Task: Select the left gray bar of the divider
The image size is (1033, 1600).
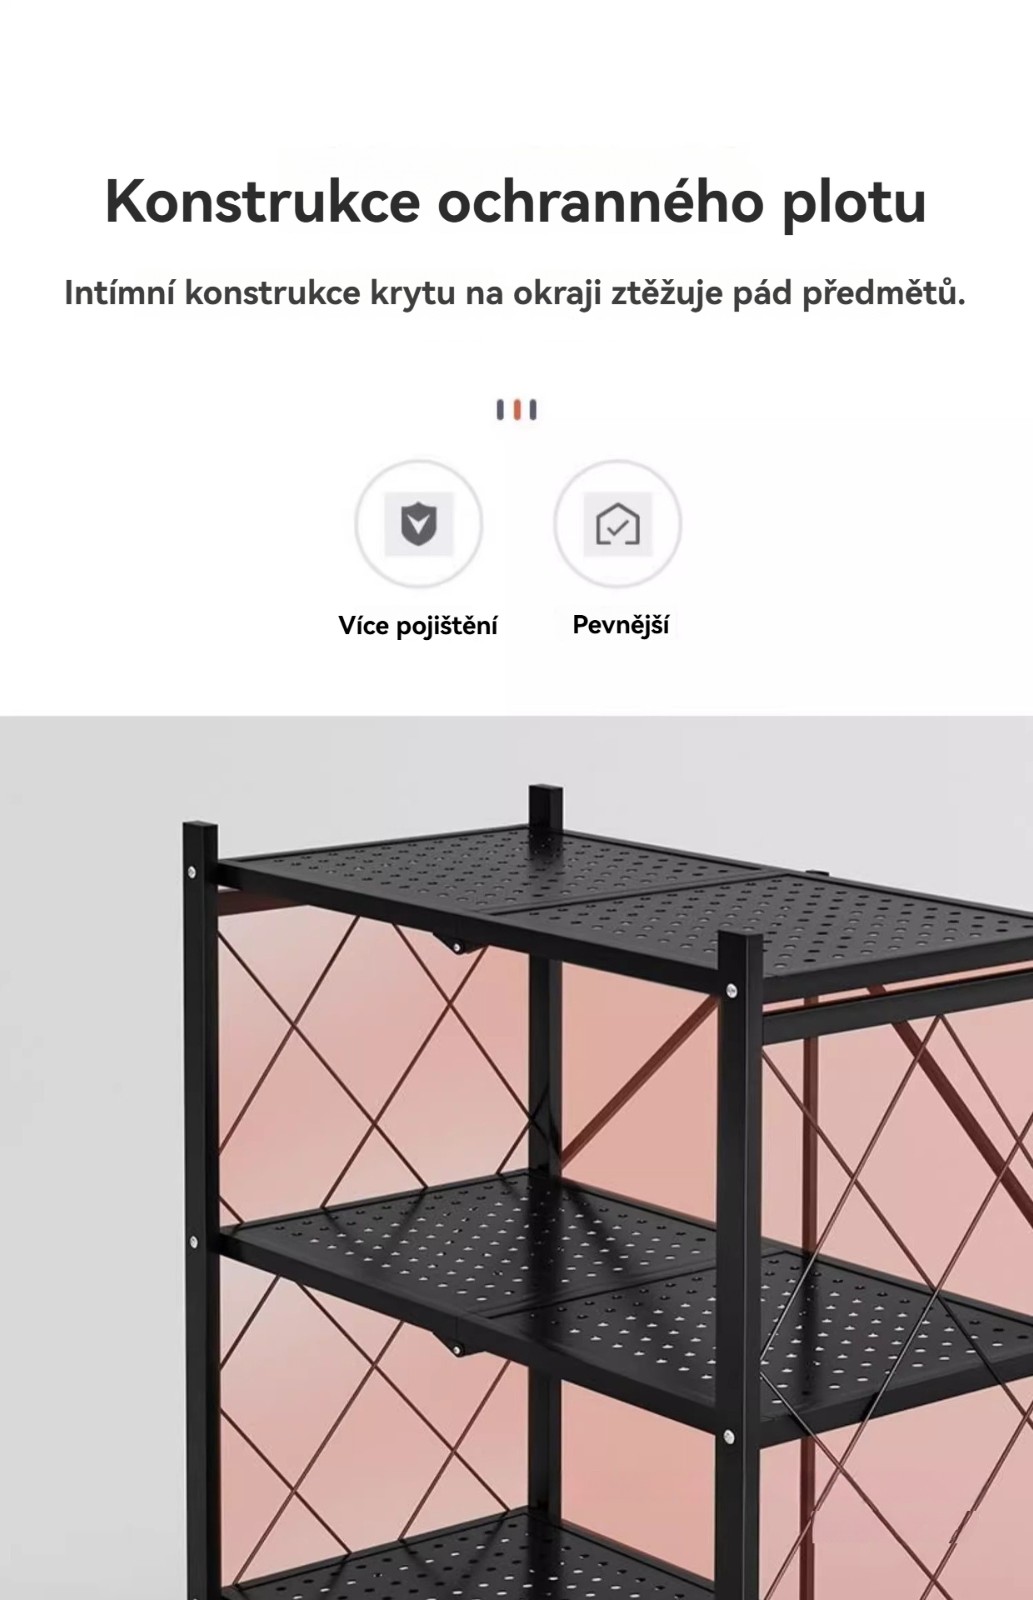Action: 501,410
